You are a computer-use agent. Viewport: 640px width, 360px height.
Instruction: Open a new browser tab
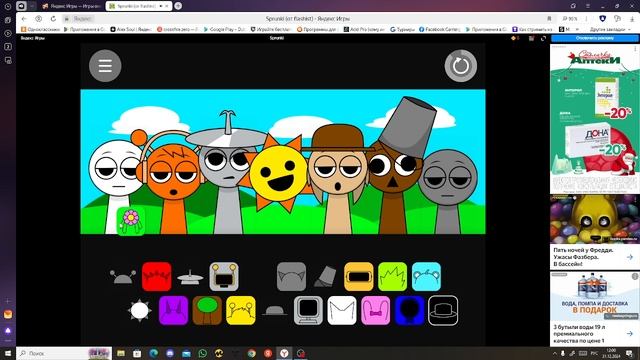(178, 6)
